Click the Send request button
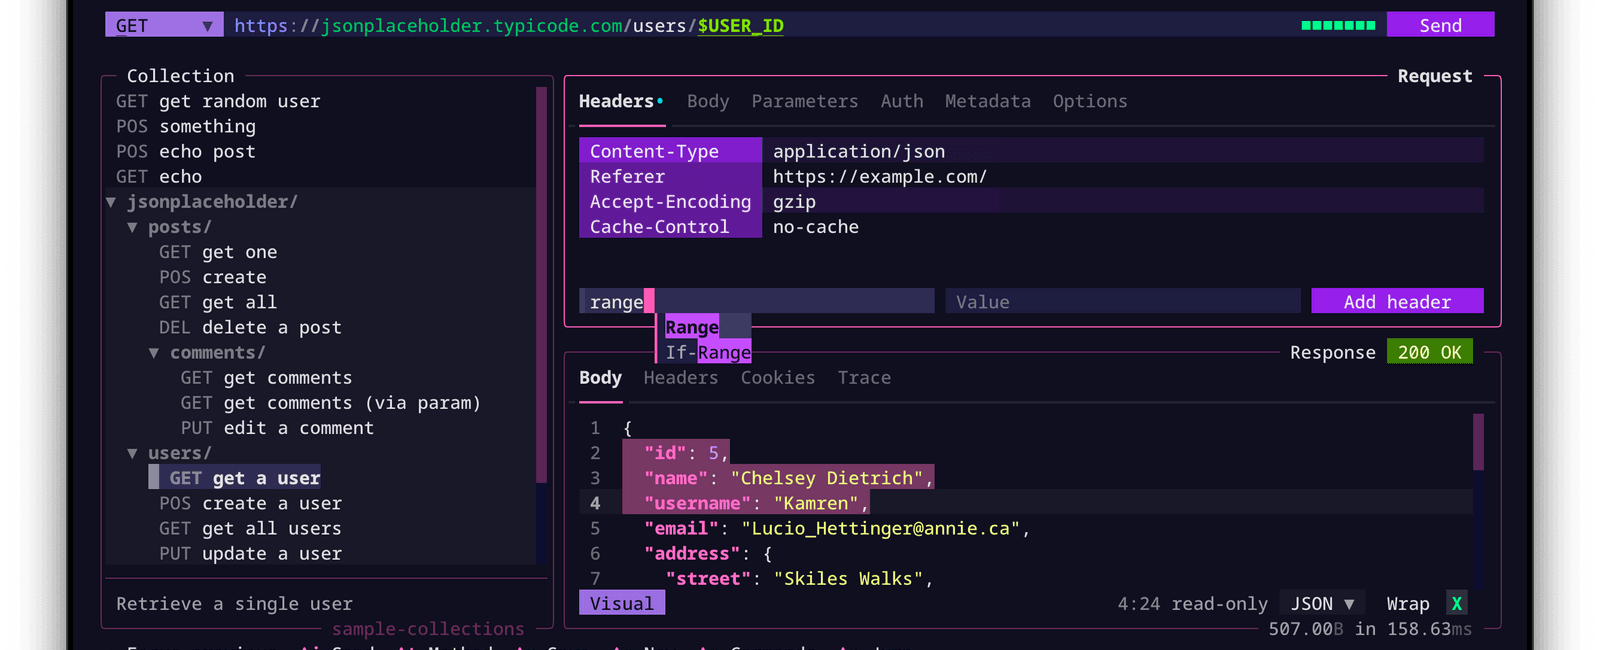 click(x=1439, y=25)
